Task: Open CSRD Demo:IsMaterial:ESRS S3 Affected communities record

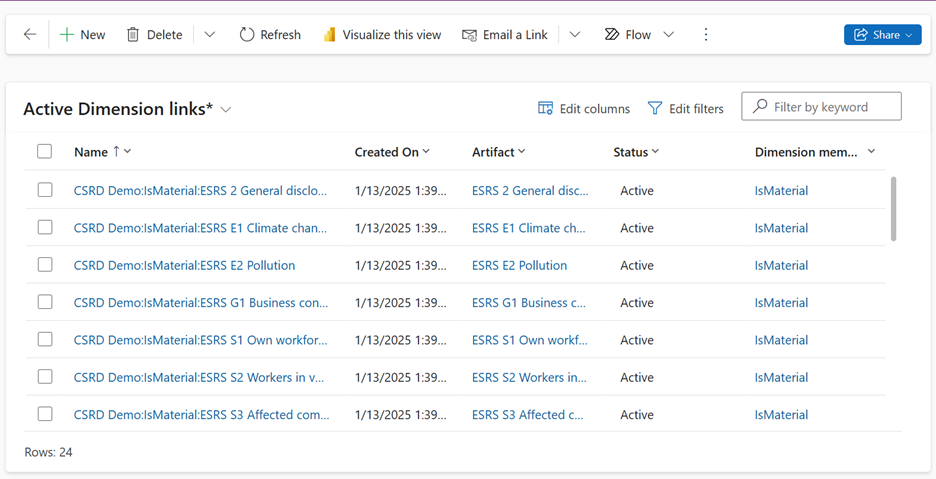Action: (201, 414)
